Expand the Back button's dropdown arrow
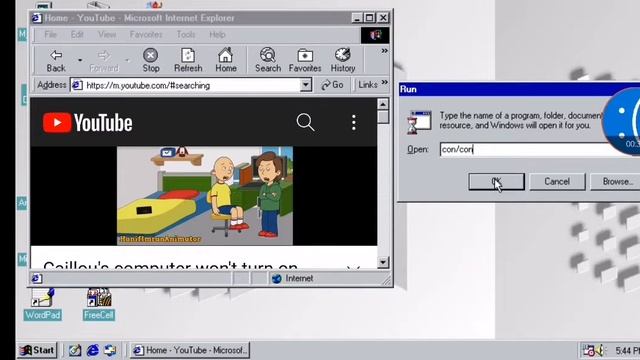 pos(80,60)
